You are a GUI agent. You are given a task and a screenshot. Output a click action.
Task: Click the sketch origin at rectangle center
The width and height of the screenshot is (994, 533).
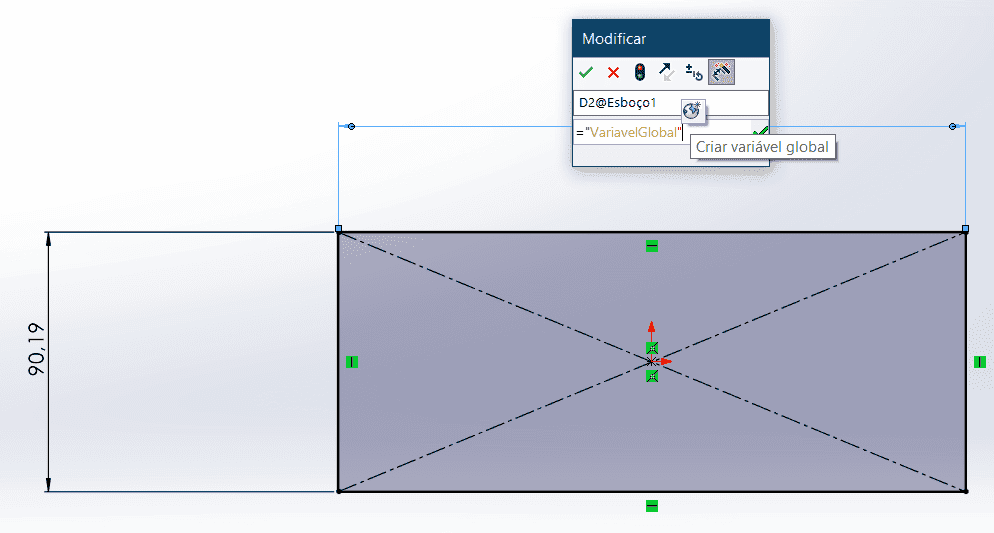tap(652, 362)
